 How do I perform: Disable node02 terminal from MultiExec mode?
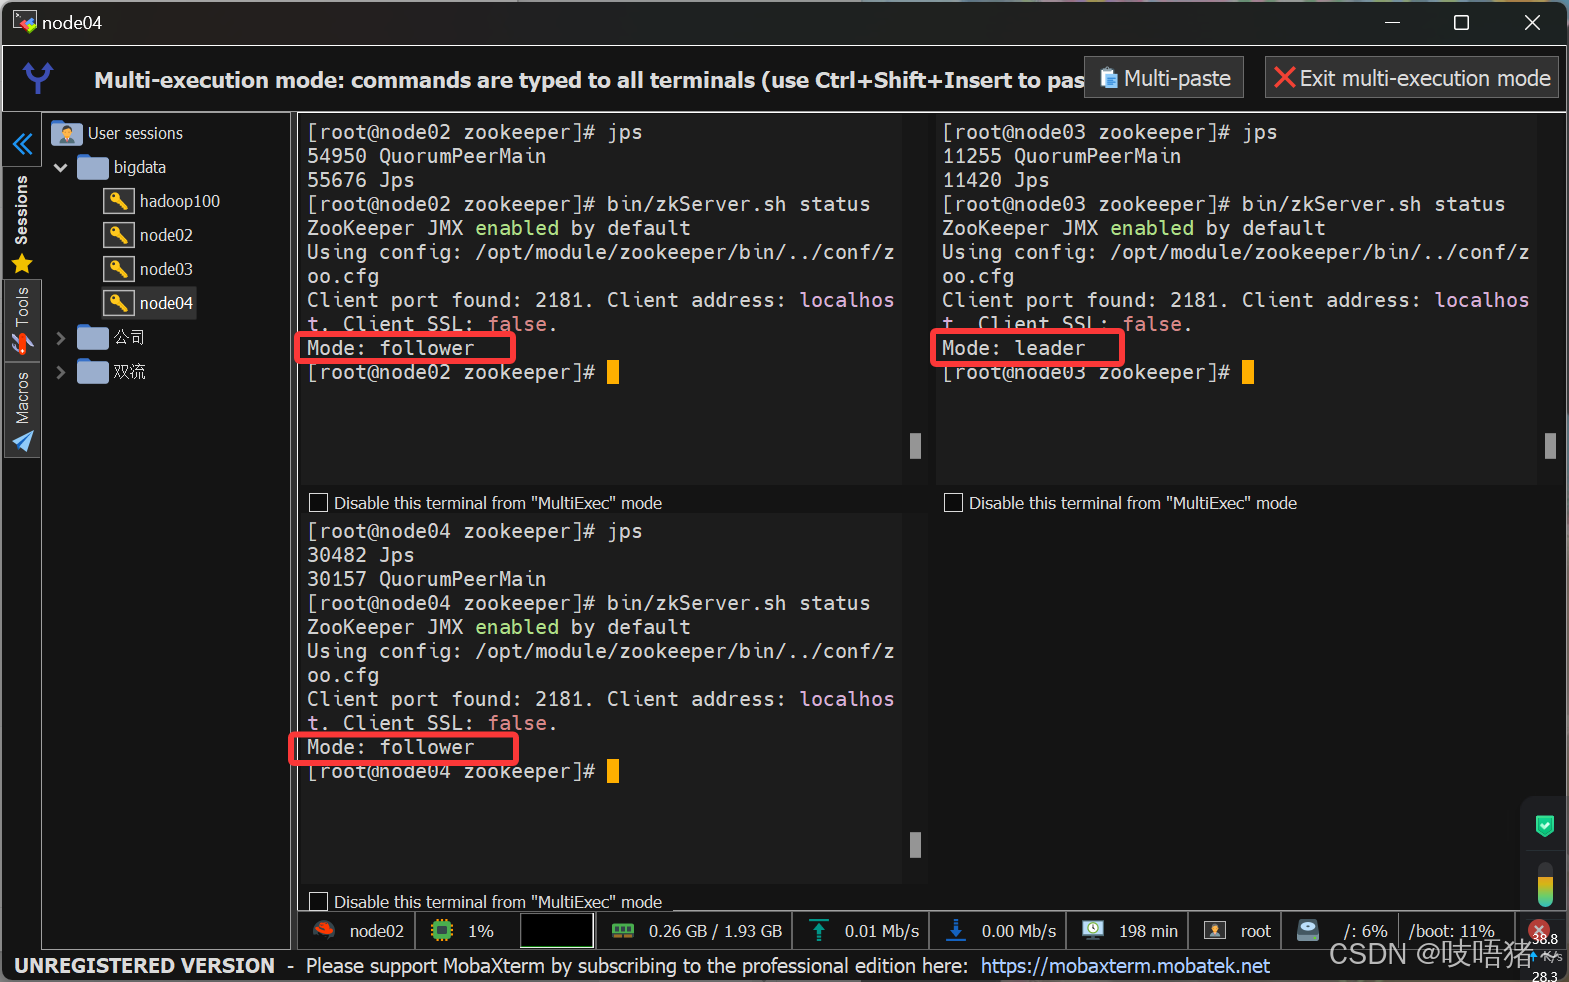pyautogui.click(x=319, y=503)
